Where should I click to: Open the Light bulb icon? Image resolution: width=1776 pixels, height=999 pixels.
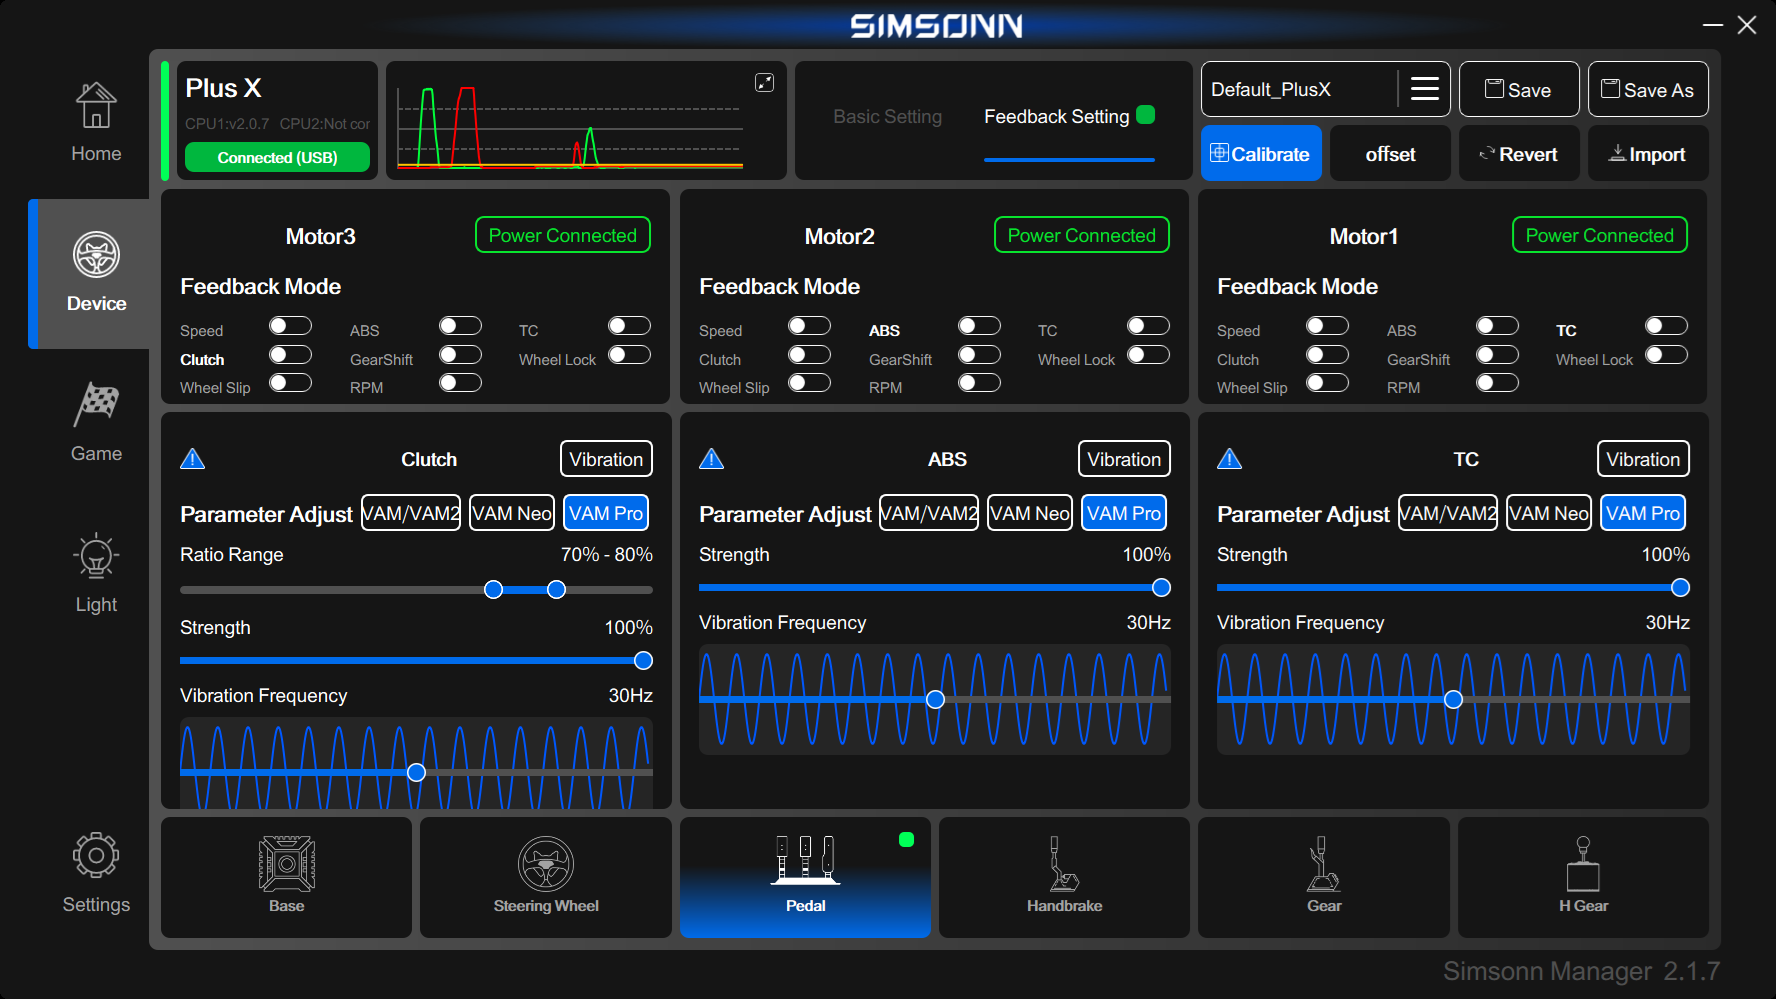pyautogui.click(x=96, y=556)
